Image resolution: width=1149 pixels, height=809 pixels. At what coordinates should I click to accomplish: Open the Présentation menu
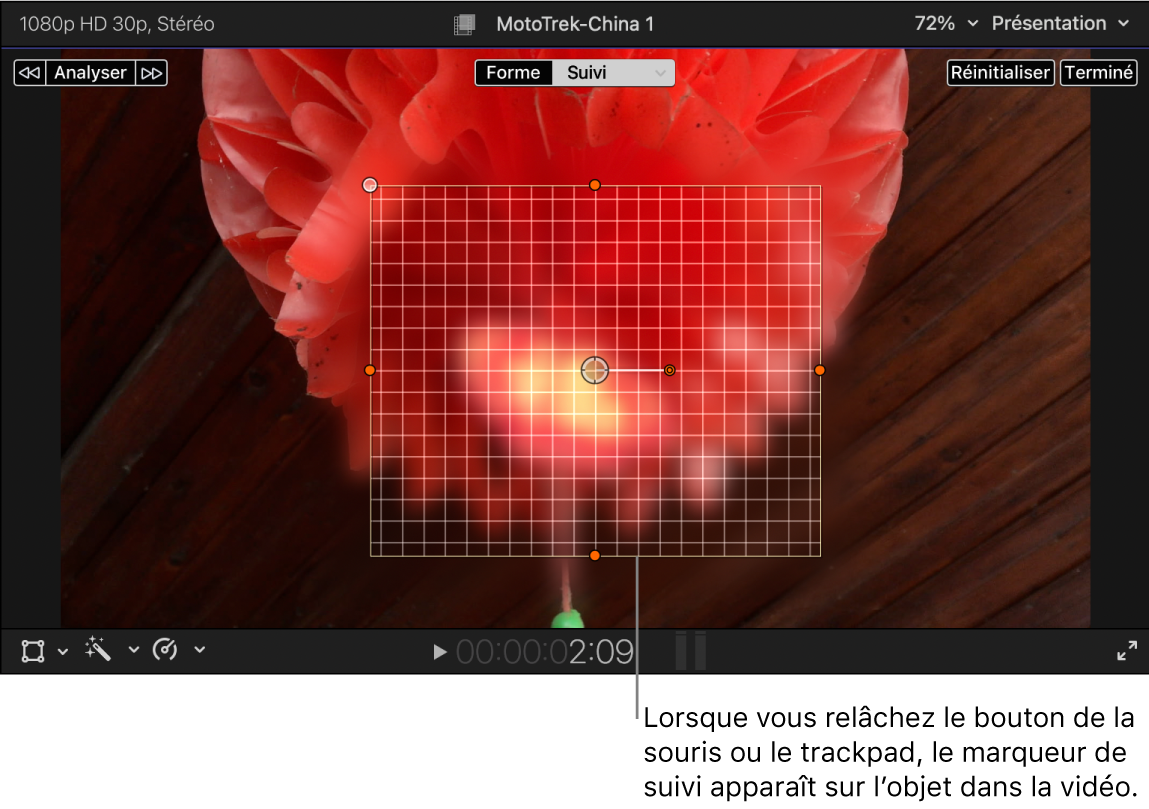(1060, 23)
